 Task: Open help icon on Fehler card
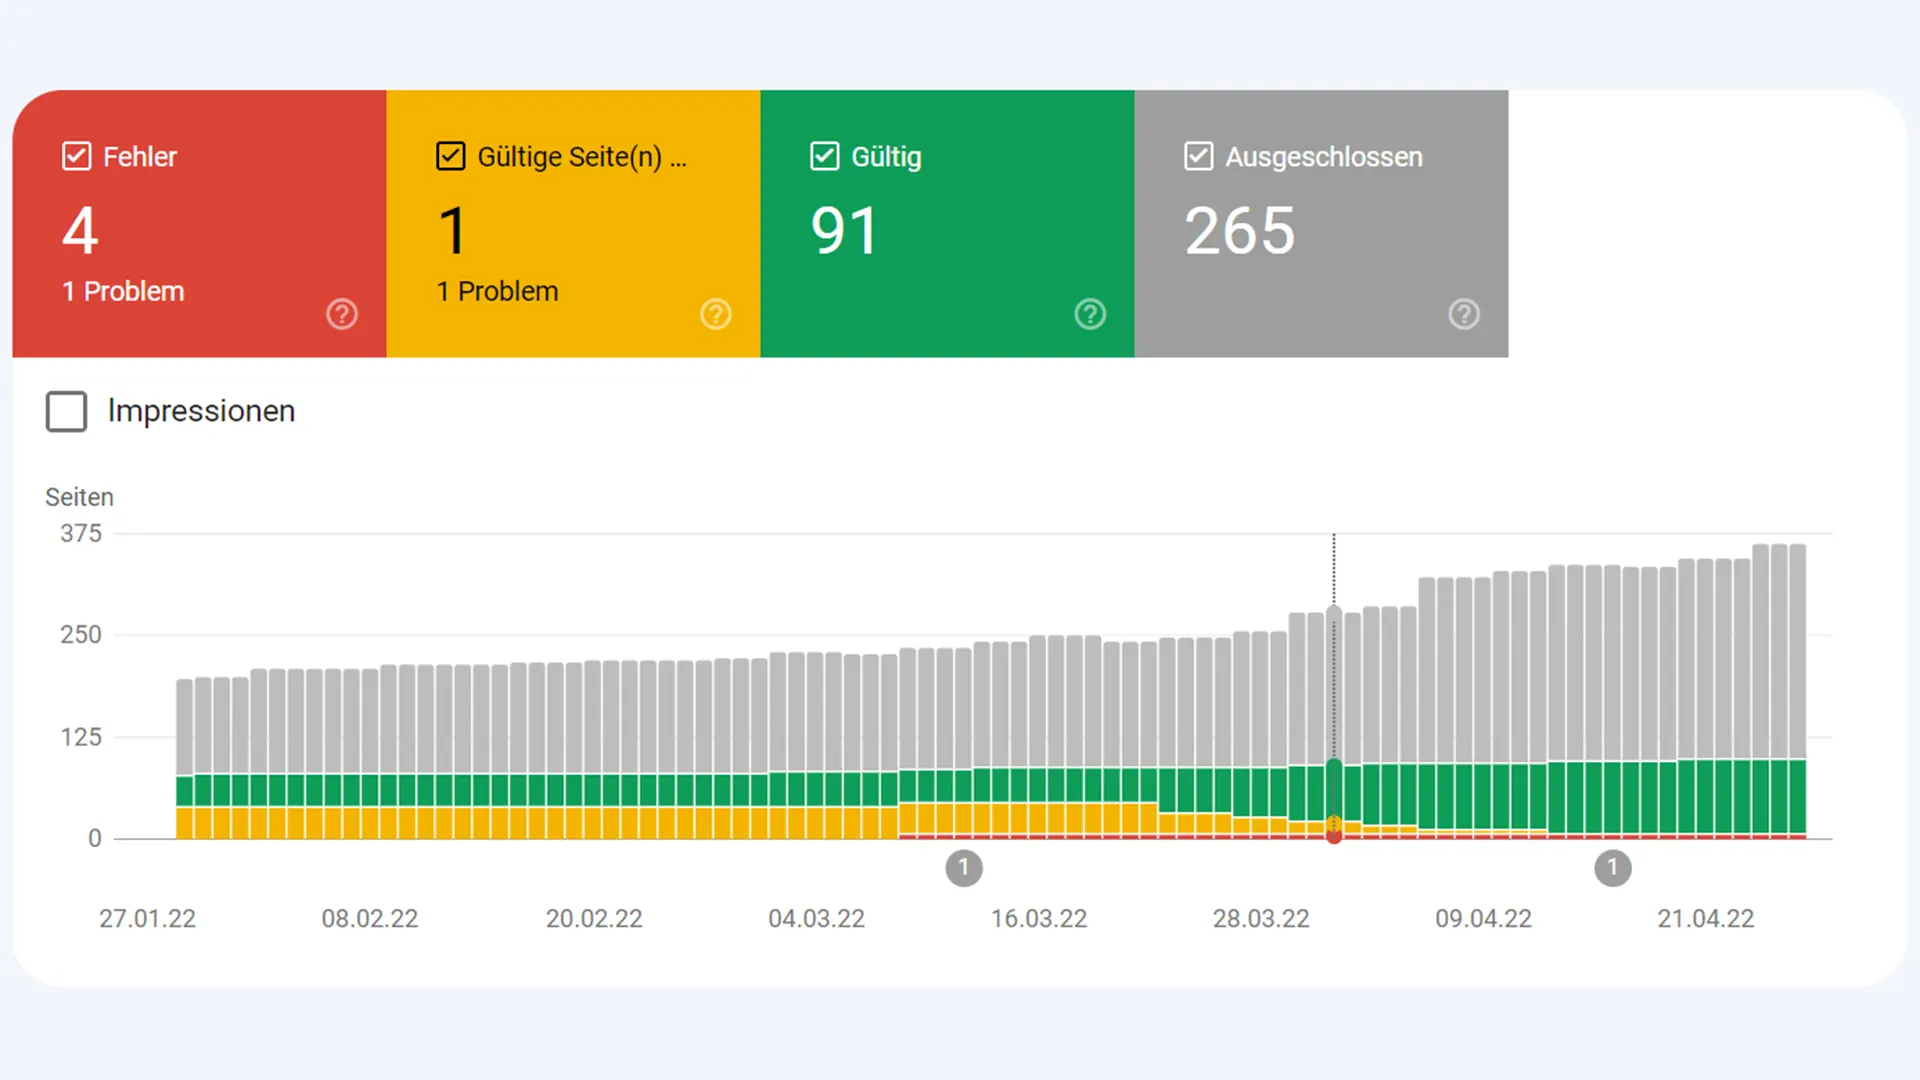tap(342, 314)
